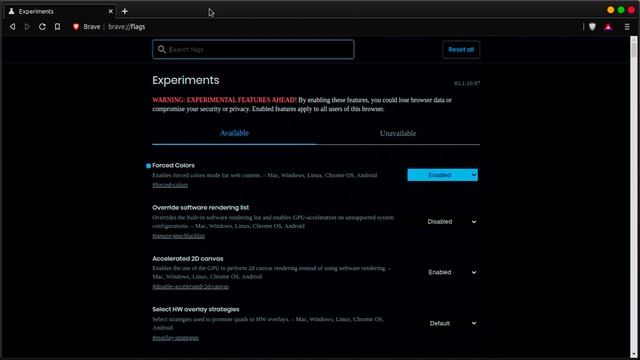Open Brave Shields icon in toolbar
Image resolution: width=640 pixels, height=360 pixels.
pyautogui.click(x=592, y=27)
